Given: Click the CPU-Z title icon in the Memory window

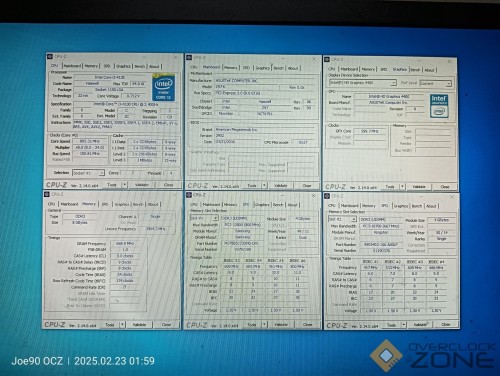Looking at the screenshot, I should [47, 194].
